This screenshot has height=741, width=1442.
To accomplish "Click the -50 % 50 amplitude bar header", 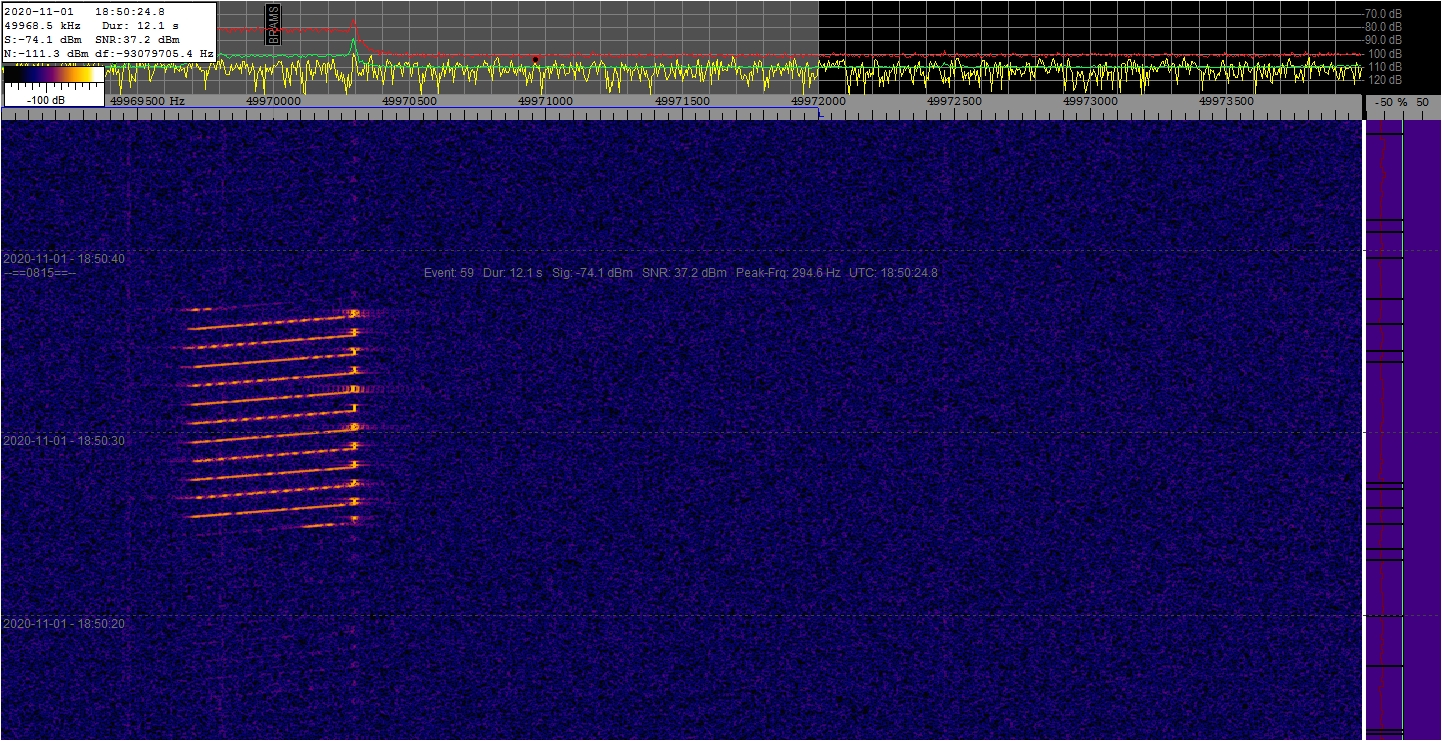I will (1401, 102).
